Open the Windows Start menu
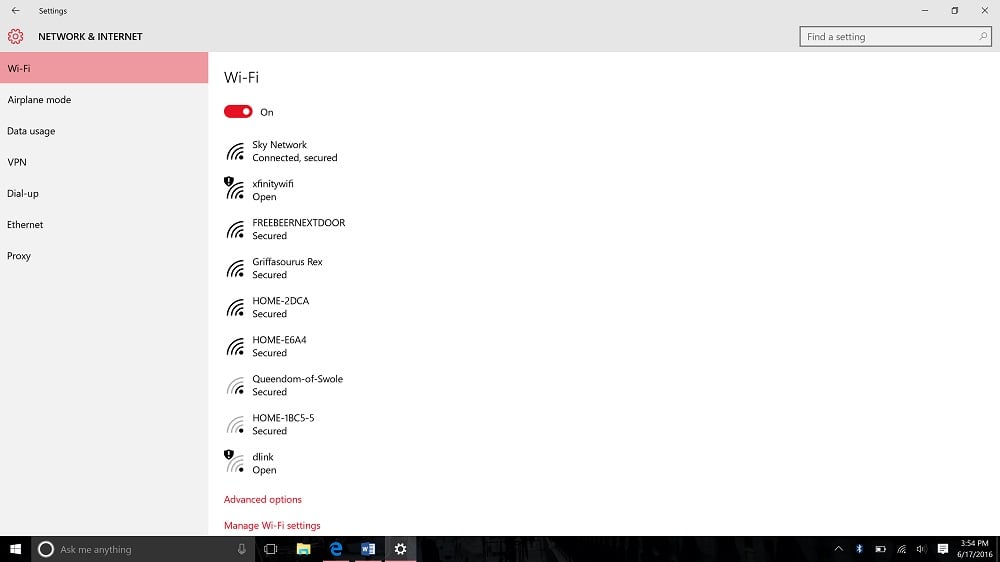Screen dimensions: 1000x562 [15, 549]
